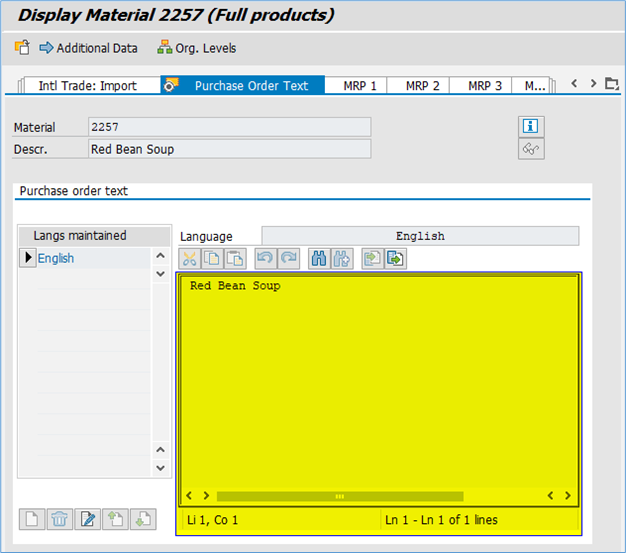Click the Langs maintained column header
Image resolution: width=626 pixels, height=553 pixels.
(95, 236)
